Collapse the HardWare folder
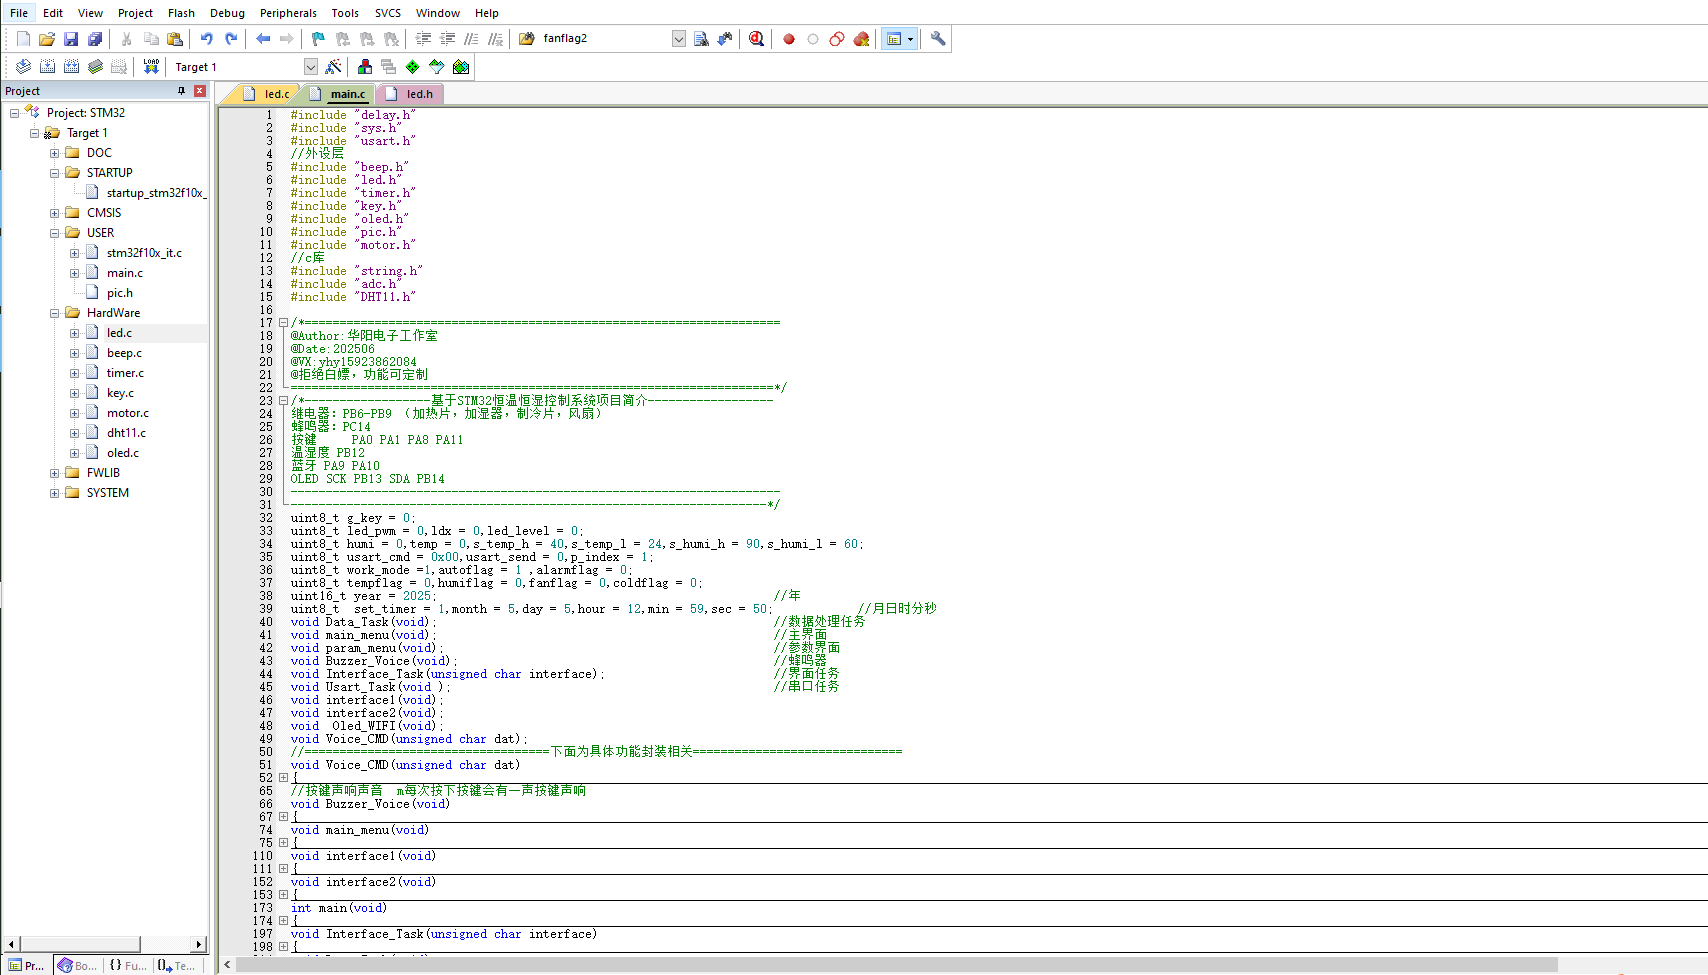 pyautogui.click(x=54, y=313)
